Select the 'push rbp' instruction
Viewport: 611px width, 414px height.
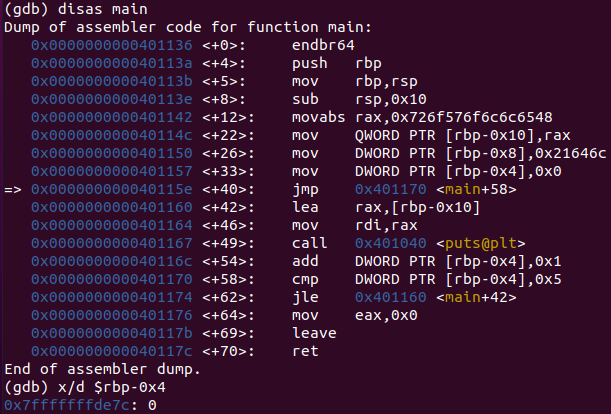click(x=337, y=63)
